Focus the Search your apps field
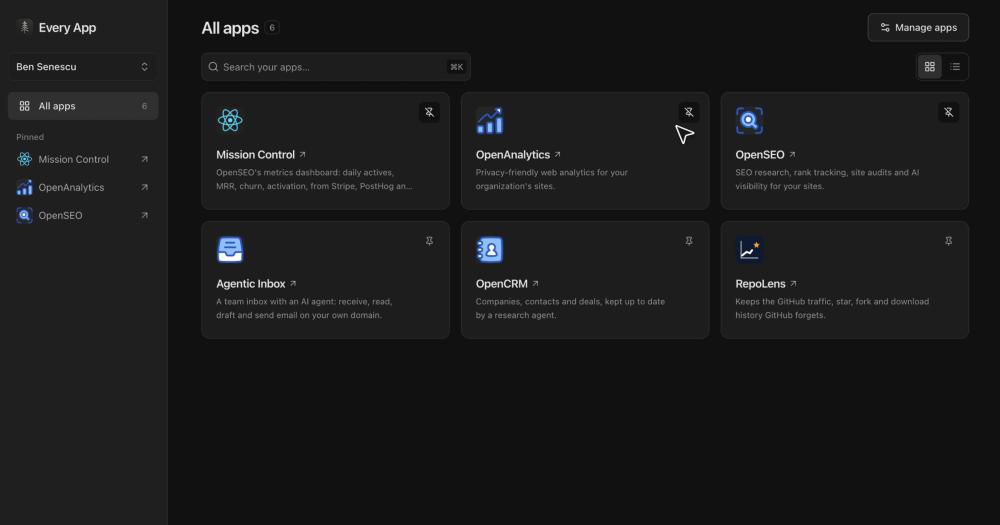The image size is (1000, 525). click(x=336, y=67)
